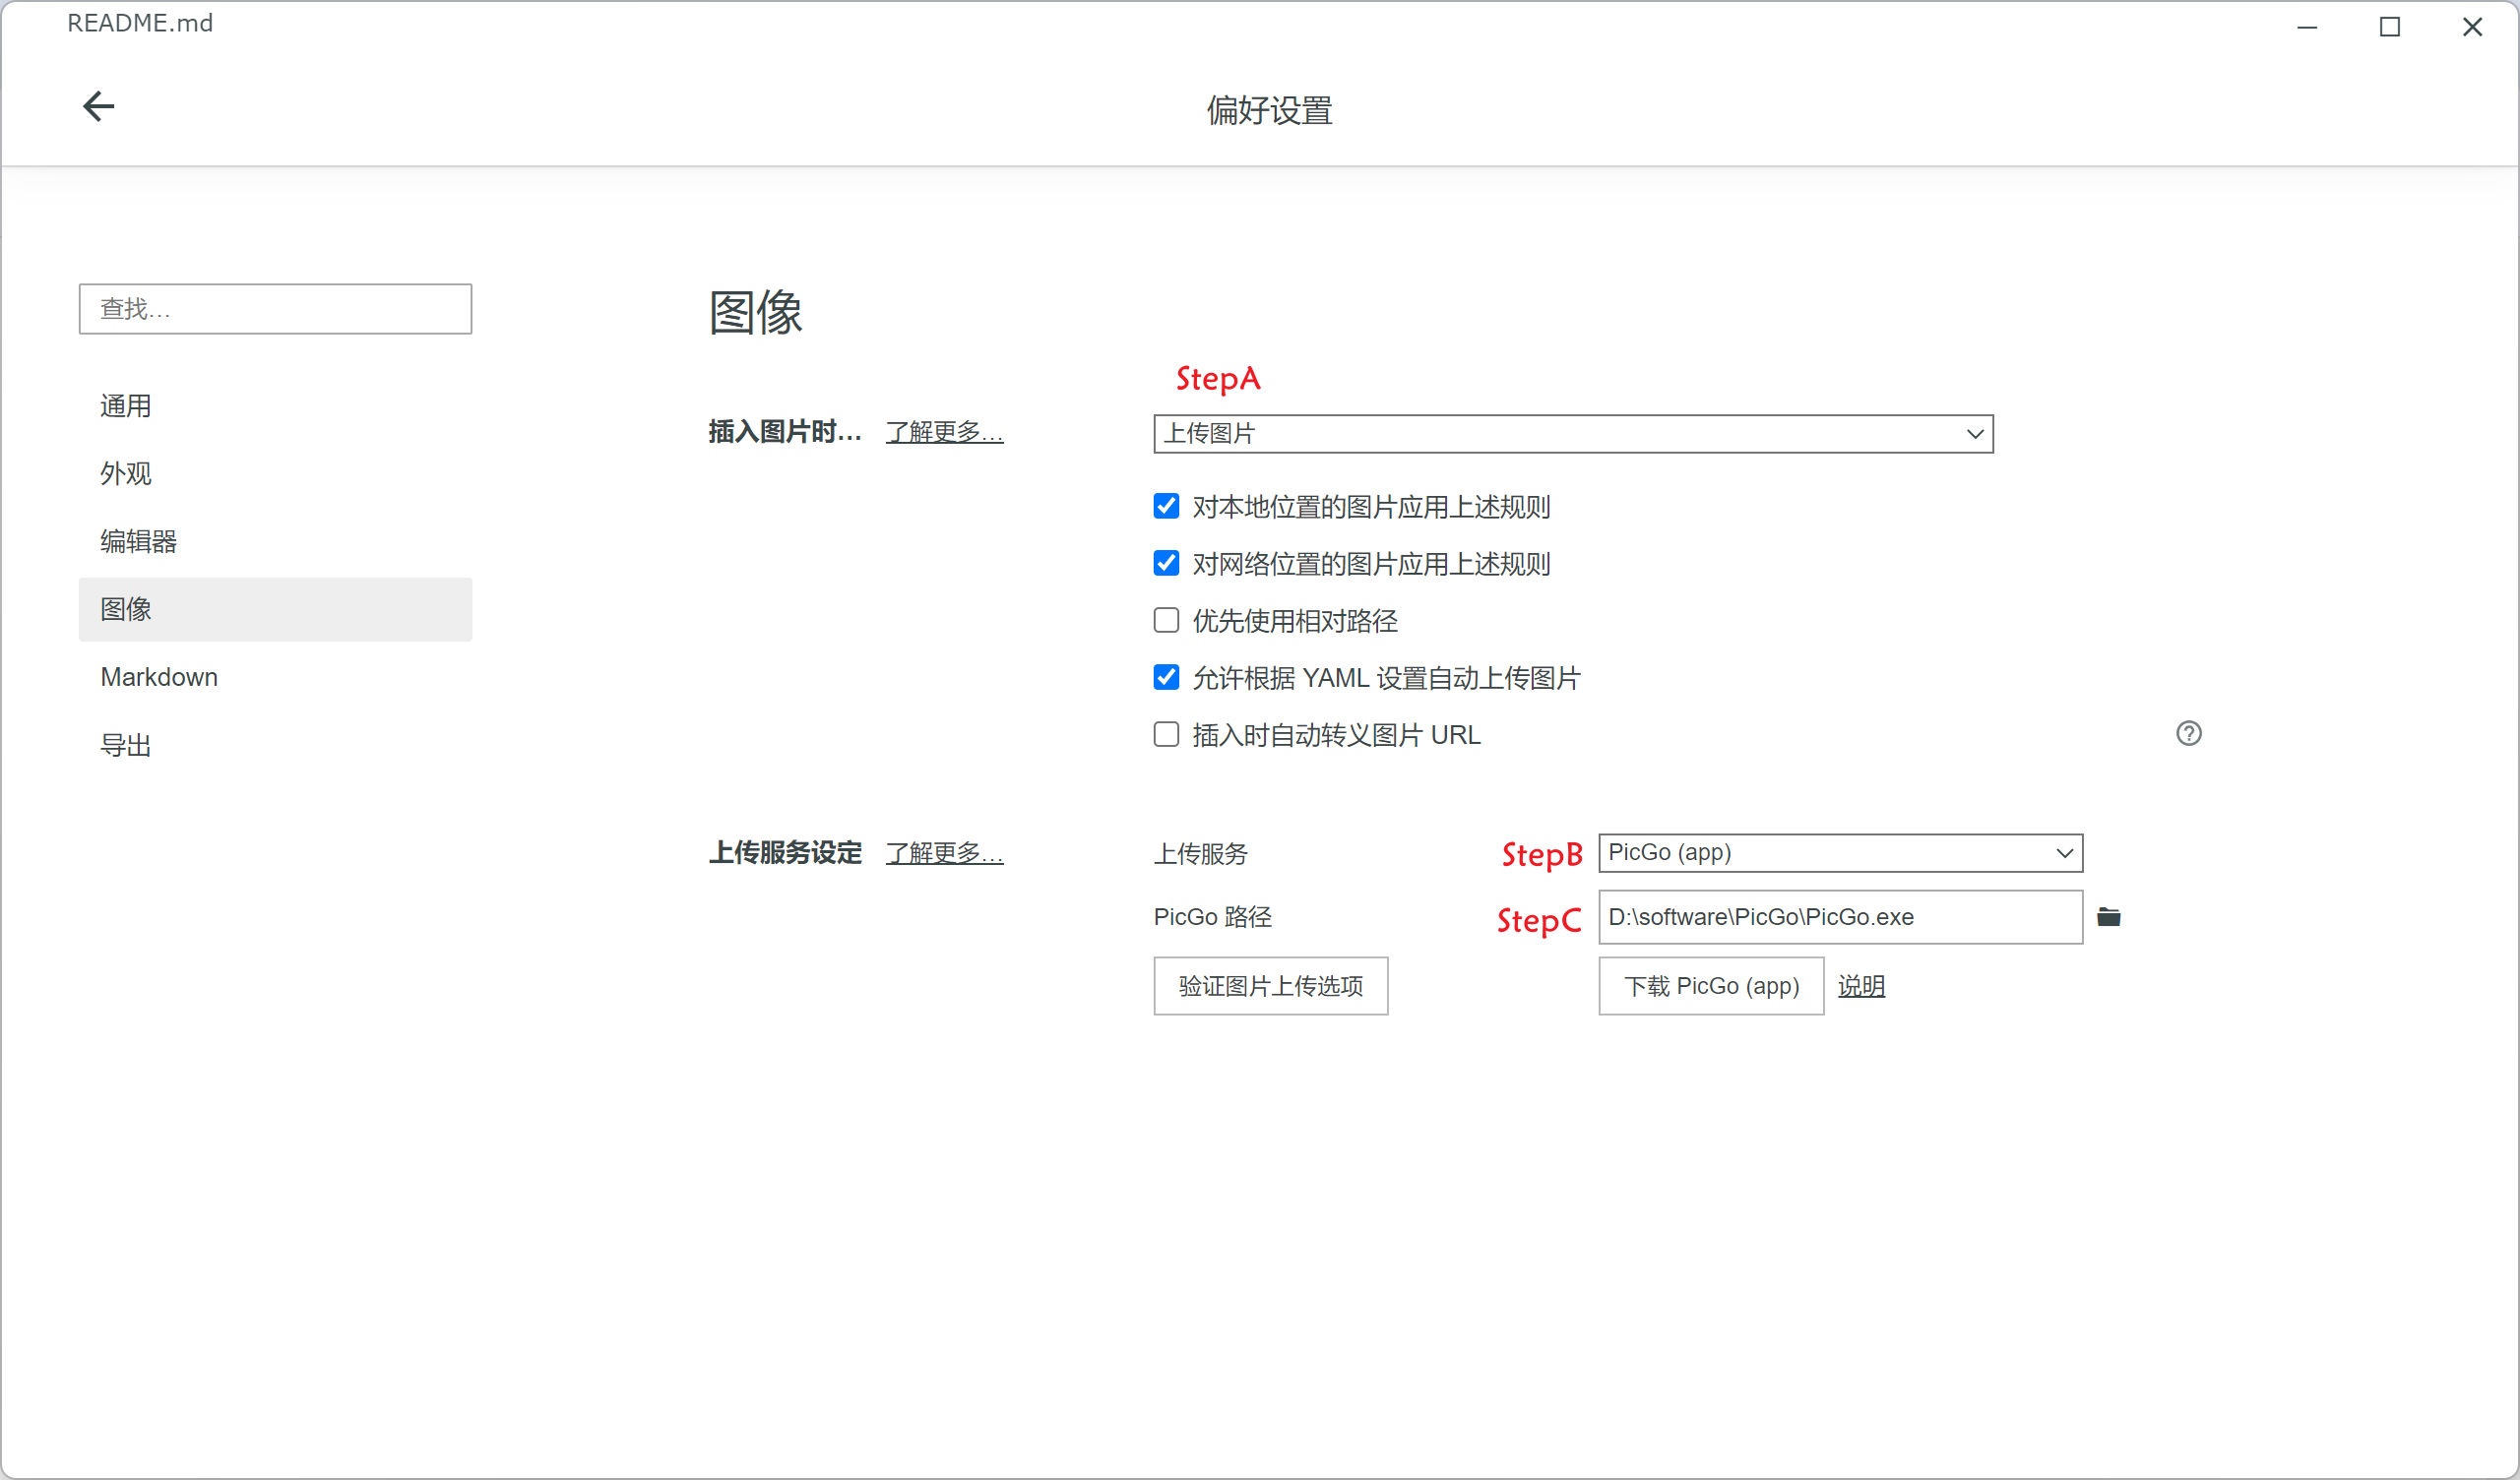Screen dimensions: 2520x1480
Task: Click 下载 PicGo (app) button
Action: 1711,986
